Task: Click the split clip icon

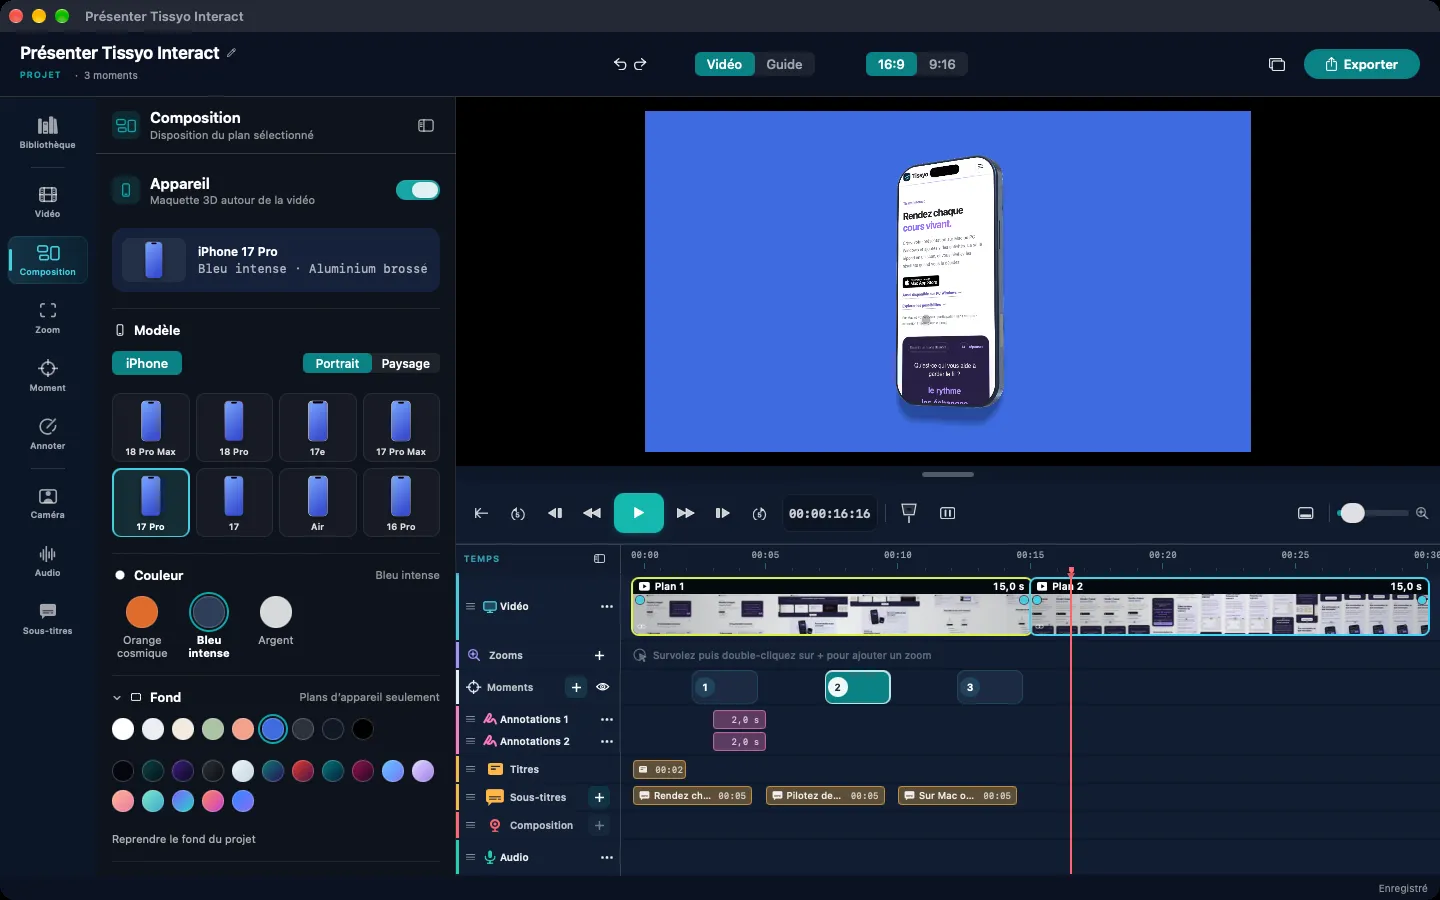Action: pyautogui.click(x=948, y=513)
